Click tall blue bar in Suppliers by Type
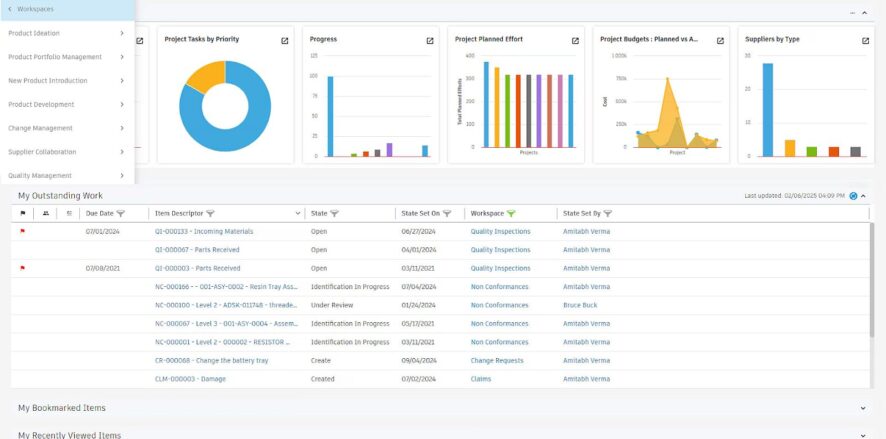886x439 pixels. point(767,110)
